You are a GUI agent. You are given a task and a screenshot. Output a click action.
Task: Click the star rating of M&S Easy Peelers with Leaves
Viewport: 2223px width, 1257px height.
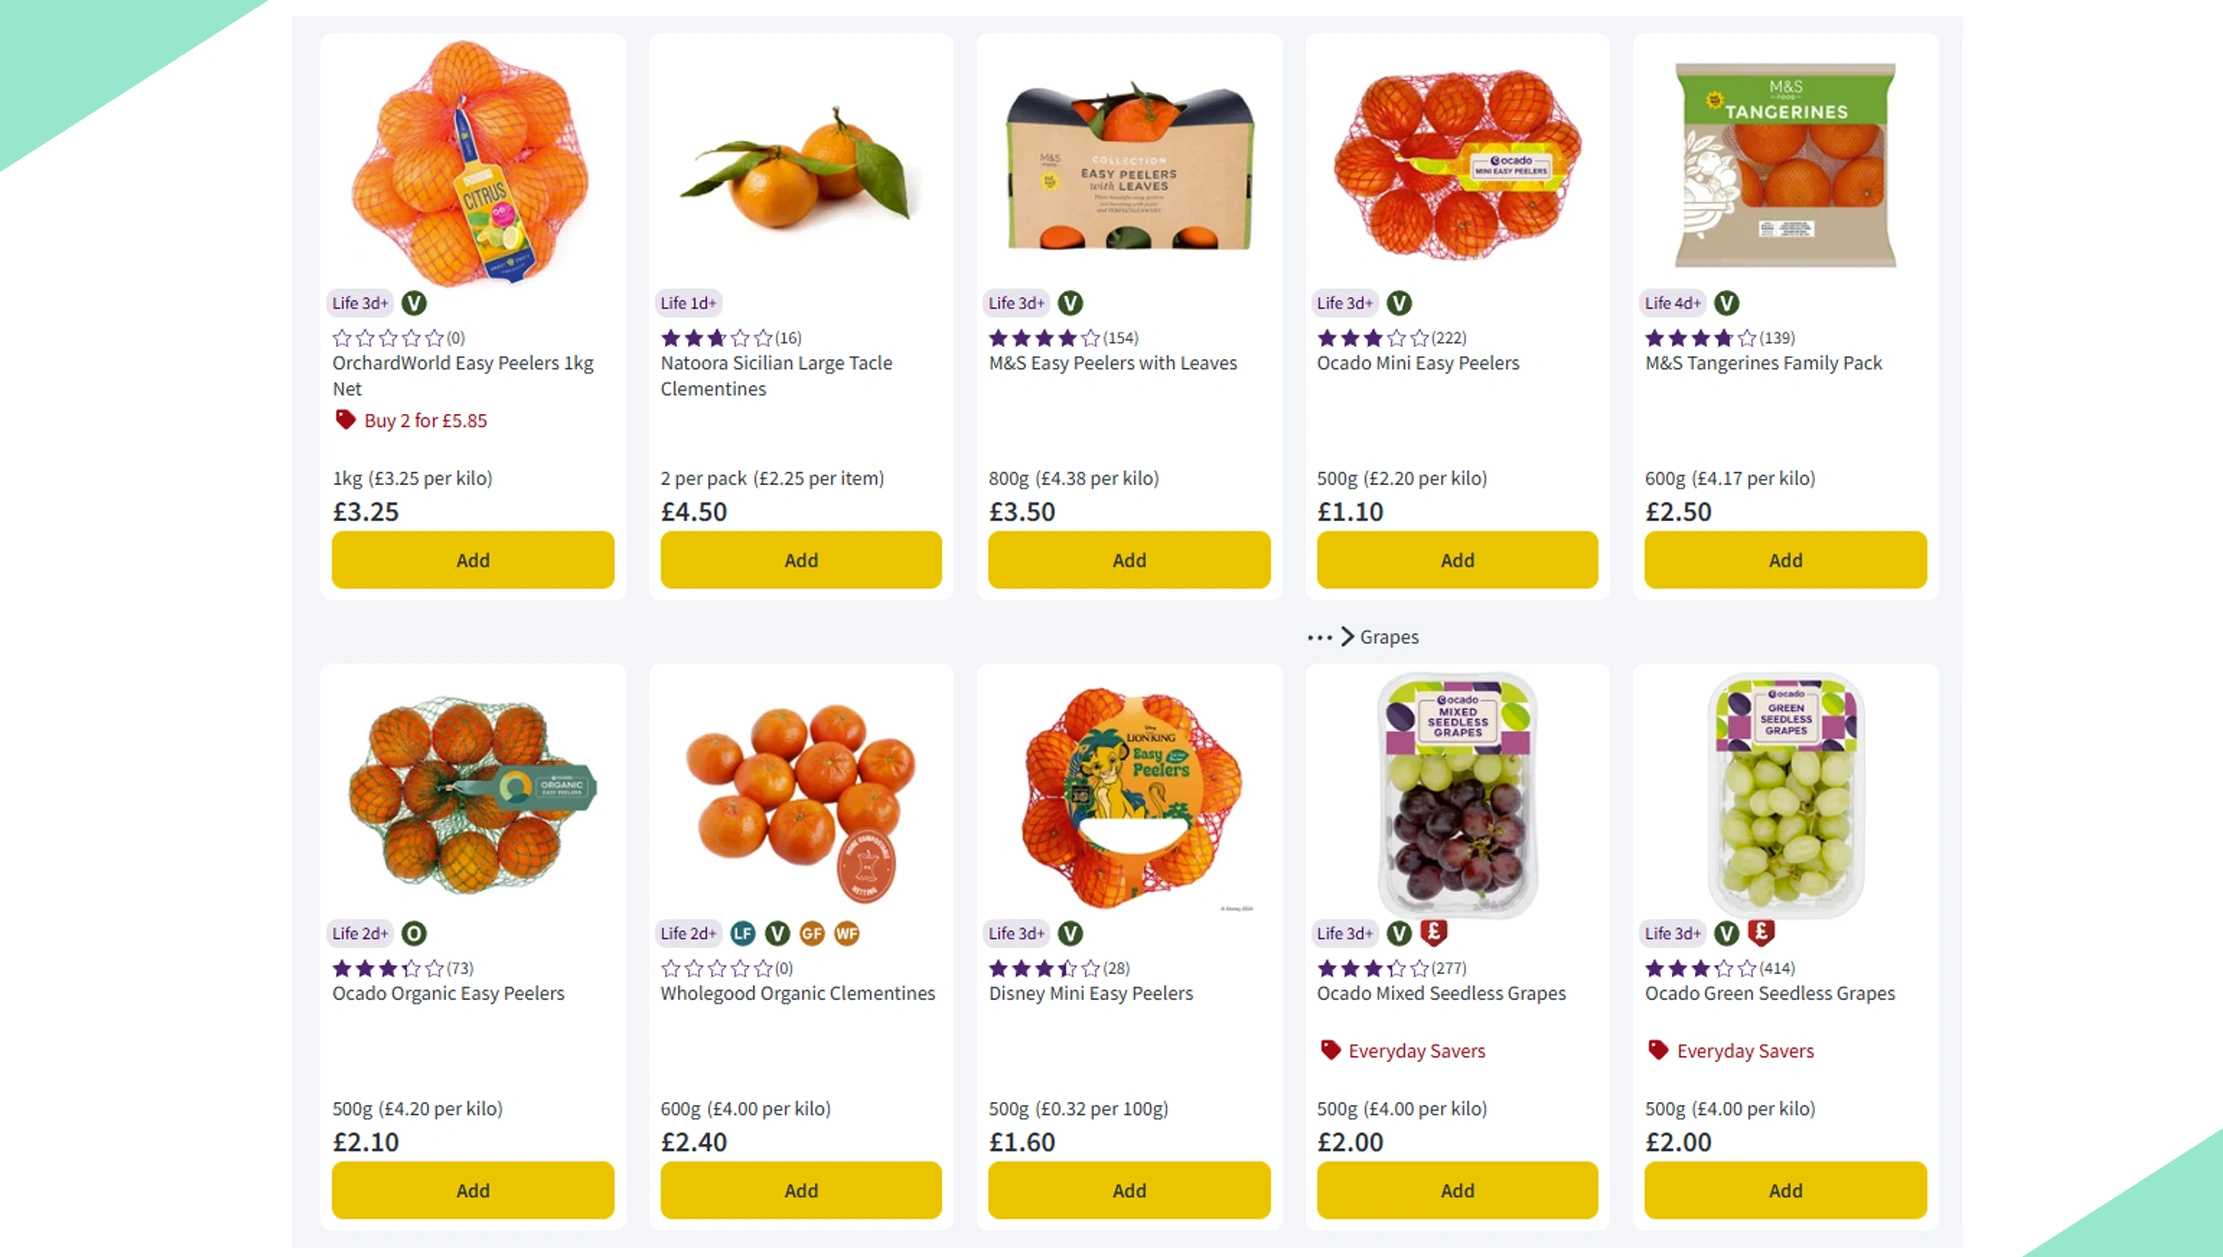1043,338
